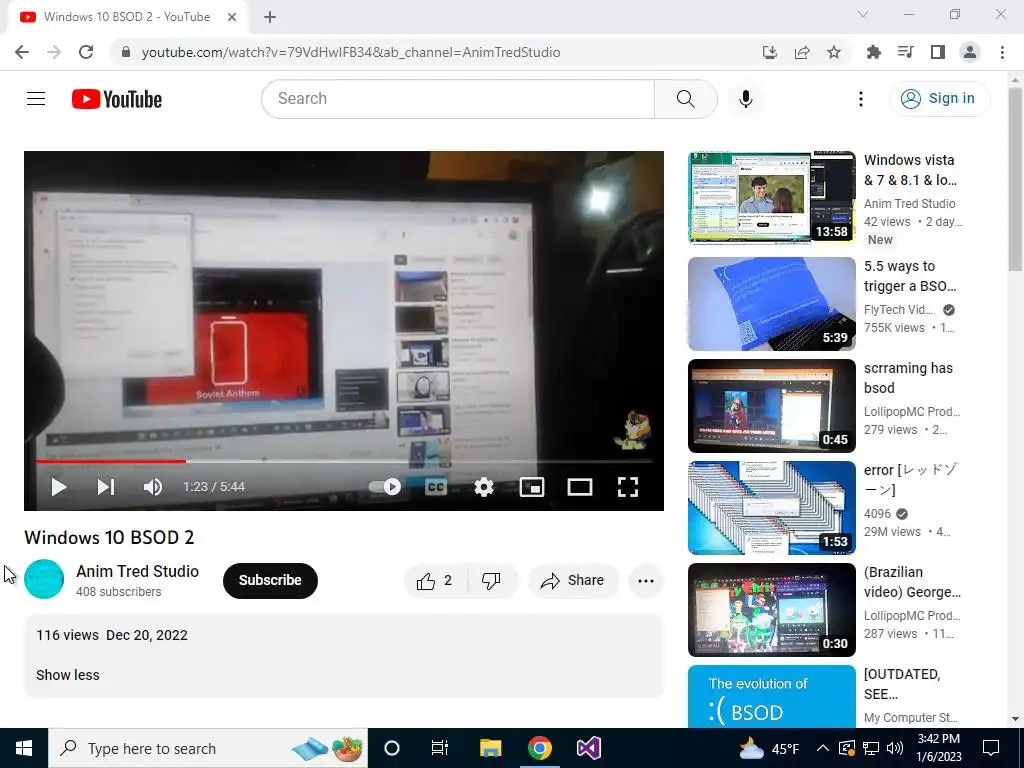This screenshot has height=768, width=1024.
Task: Share this page icon in address bar
Action: [802, 52]
